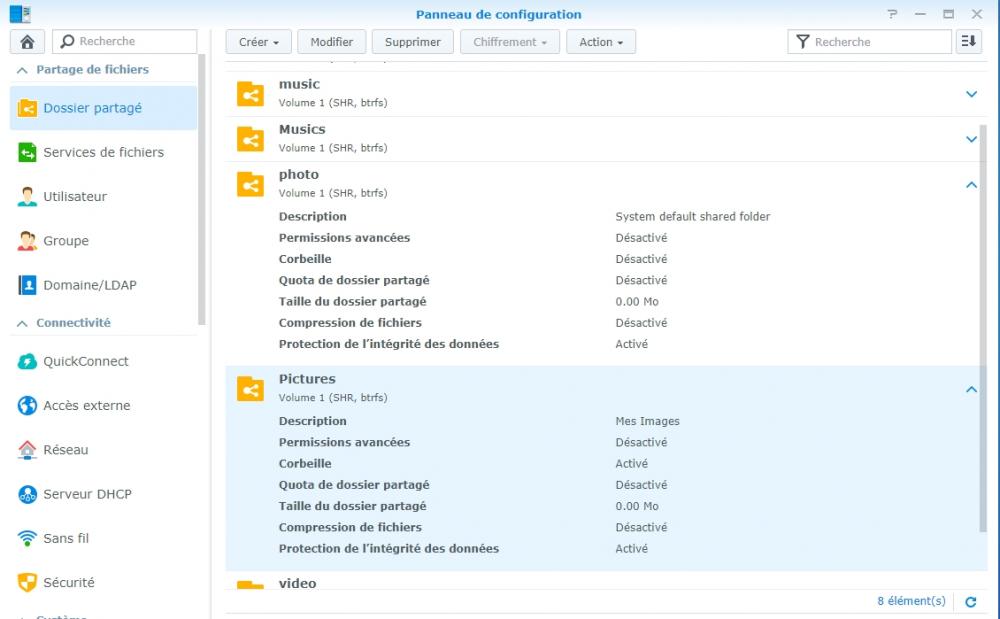This screenshot has height=619, width=1000.
Task: Collapse the photo folder details
Action: tap(971, 185)
